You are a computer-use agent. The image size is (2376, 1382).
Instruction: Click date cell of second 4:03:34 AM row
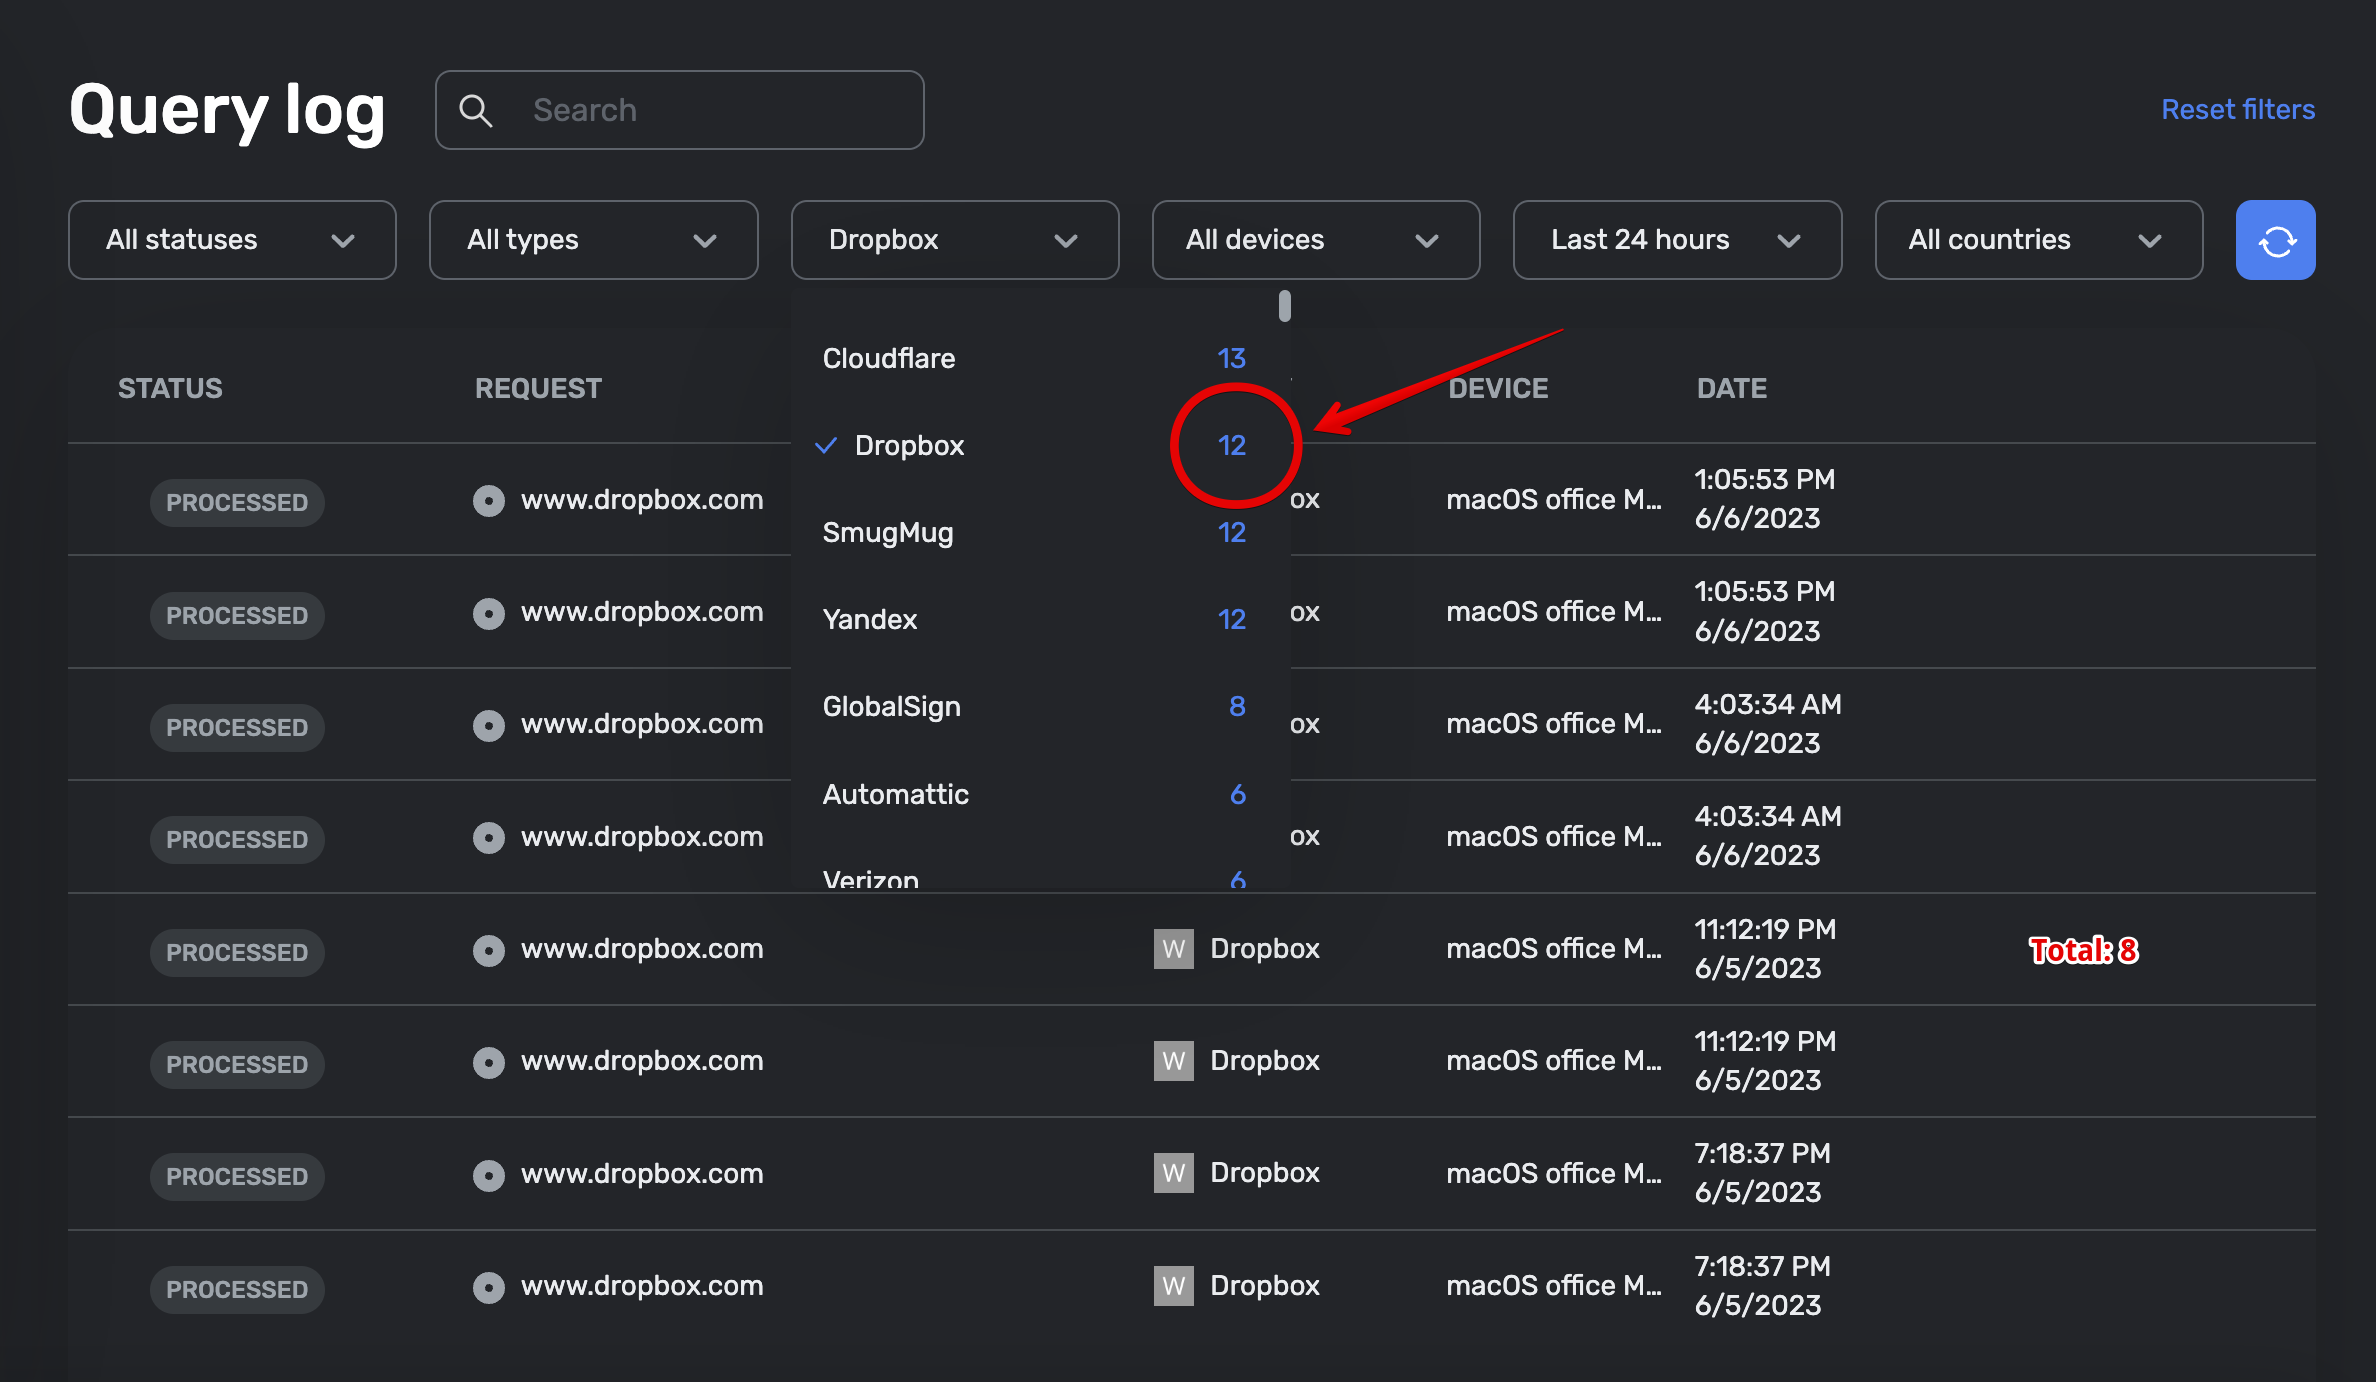[x=1768, y=836]
